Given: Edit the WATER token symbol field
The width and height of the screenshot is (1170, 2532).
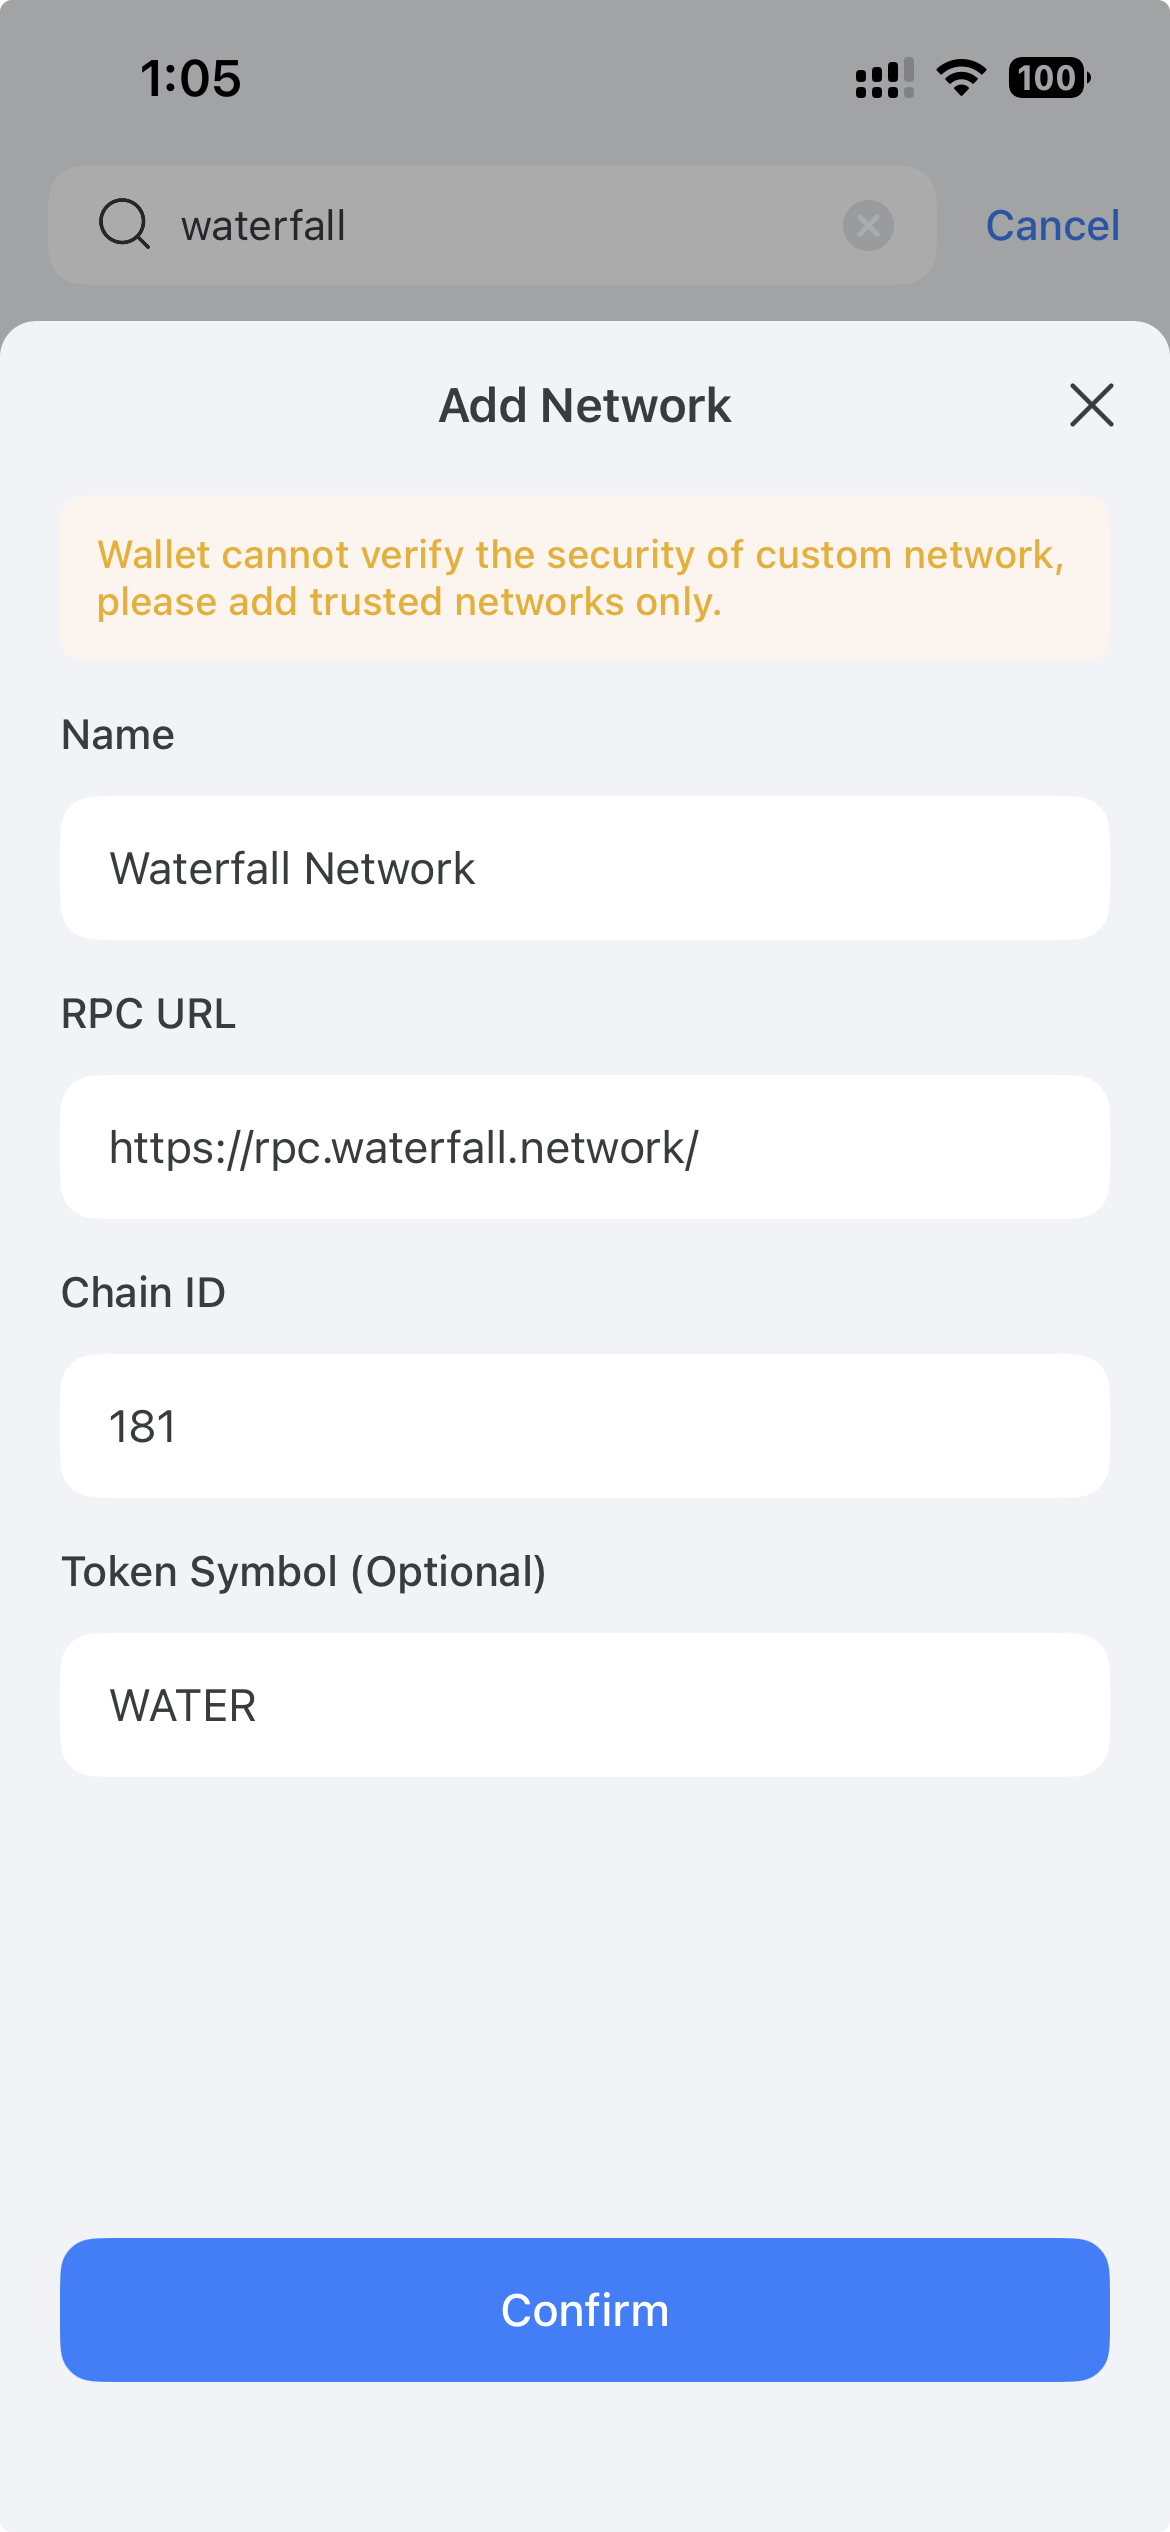Looking at the screenshot, I should (584, 1705).
